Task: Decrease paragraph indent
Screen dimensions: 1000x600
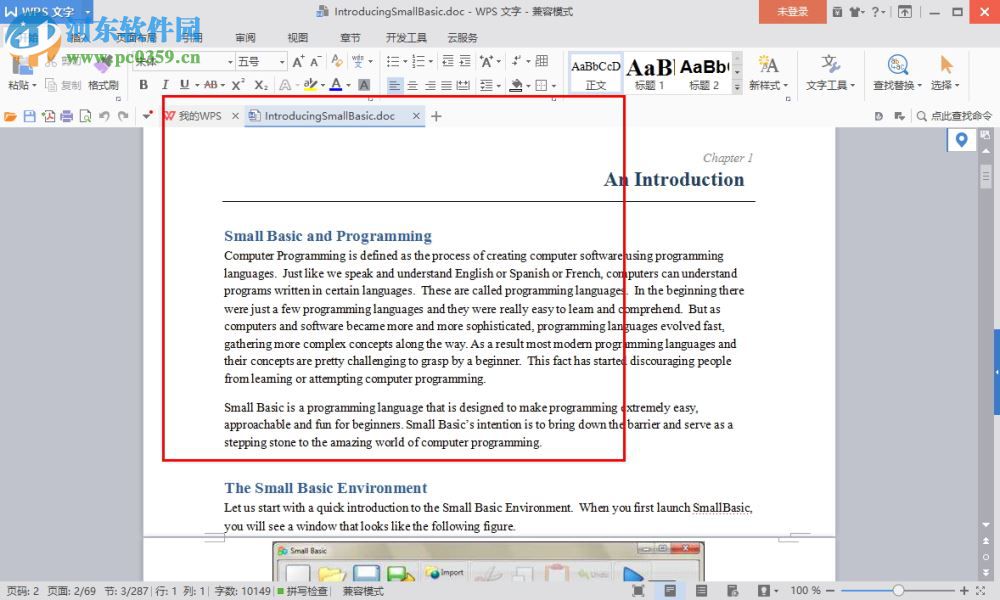Action: [448, 61]
